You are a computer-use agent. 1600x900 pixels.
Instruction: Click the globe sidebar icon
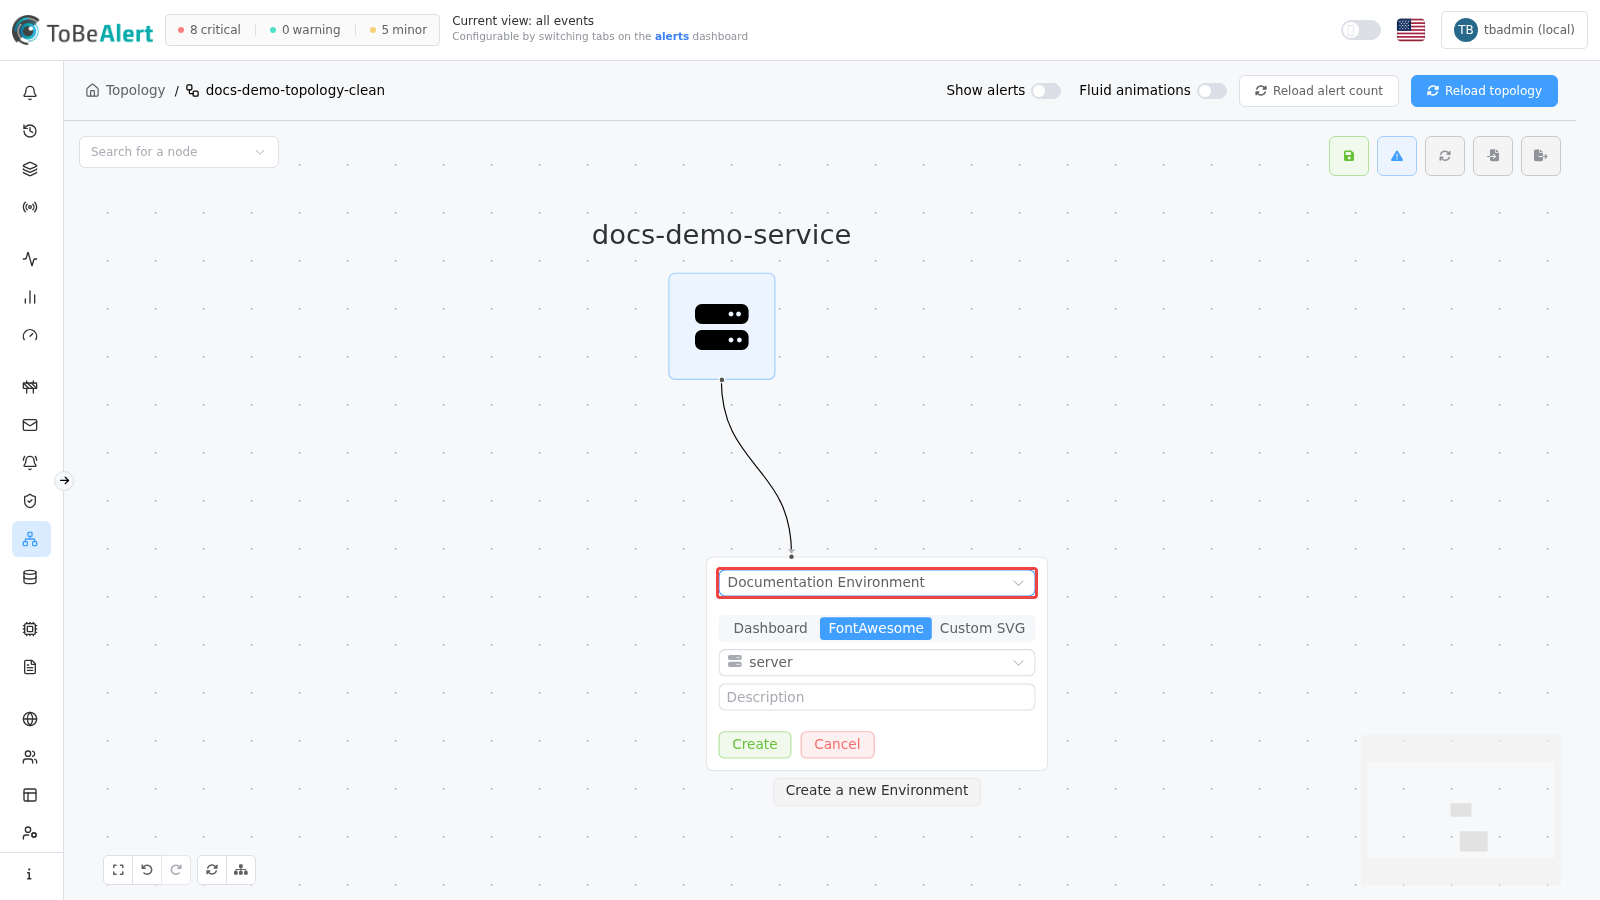click(30, 719)
